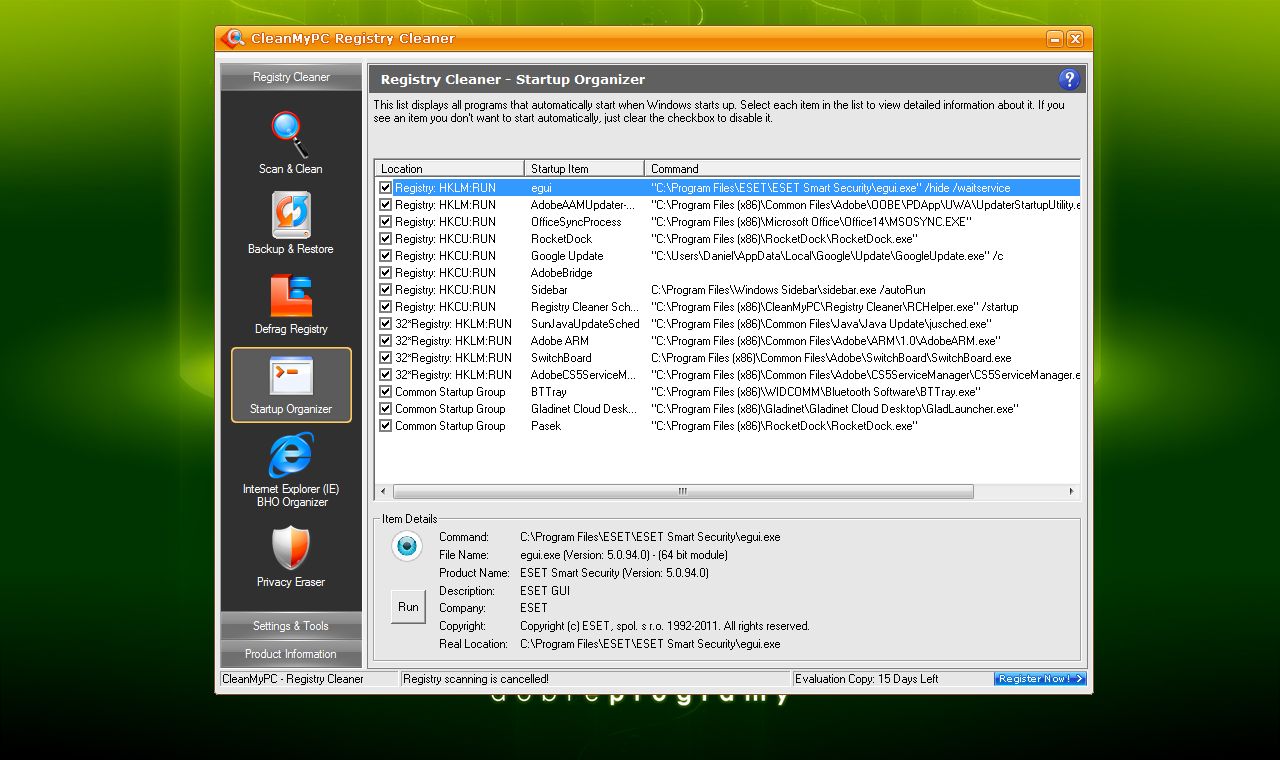Click the ESET eye icon in Item Details
The image size is (1280, 760).
pyautogui.click(x=406, y=545)
